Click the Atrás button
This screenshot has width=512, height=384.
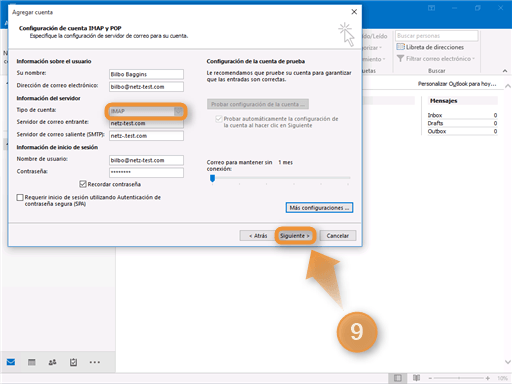[x=258, y=236]
